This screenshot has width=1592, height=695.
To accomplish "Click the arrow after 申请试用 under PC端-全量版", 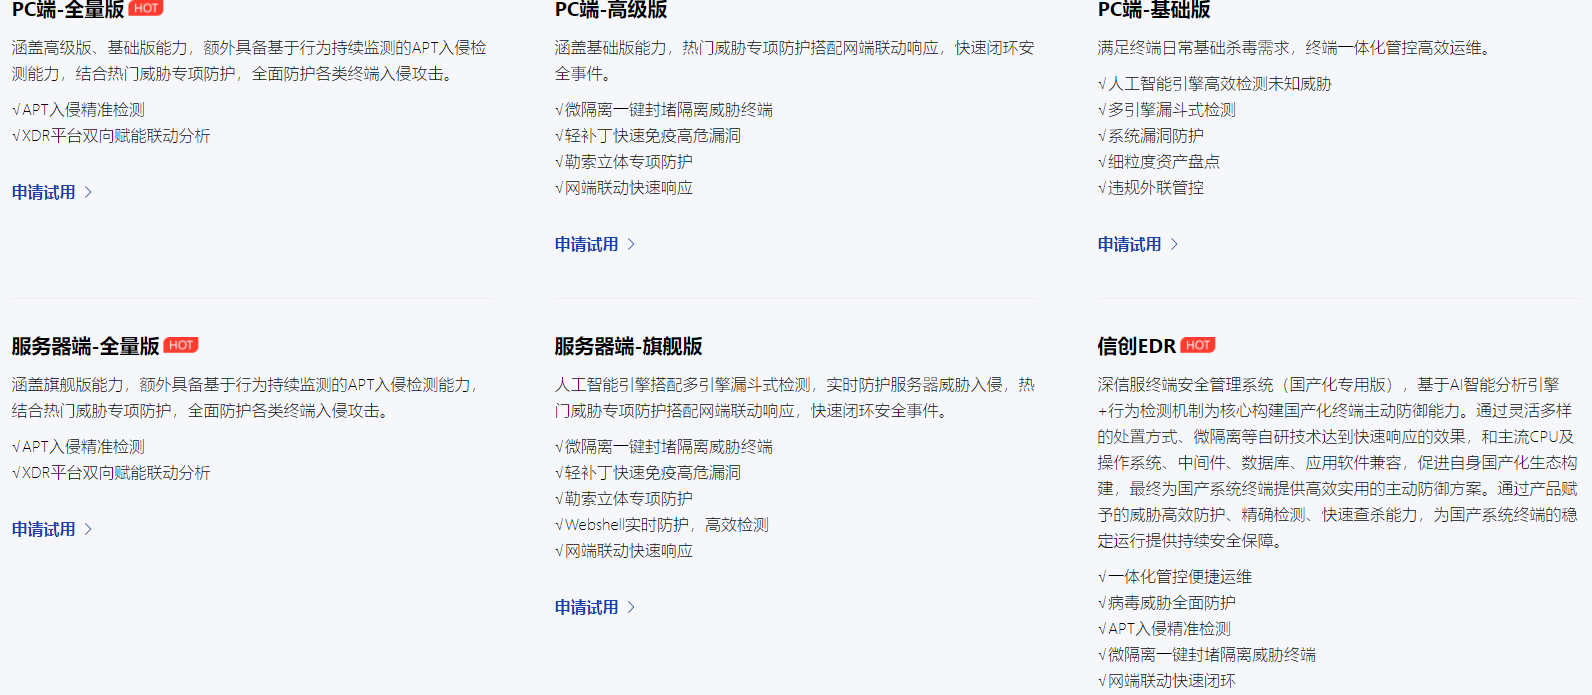I will tap(88, 192).
